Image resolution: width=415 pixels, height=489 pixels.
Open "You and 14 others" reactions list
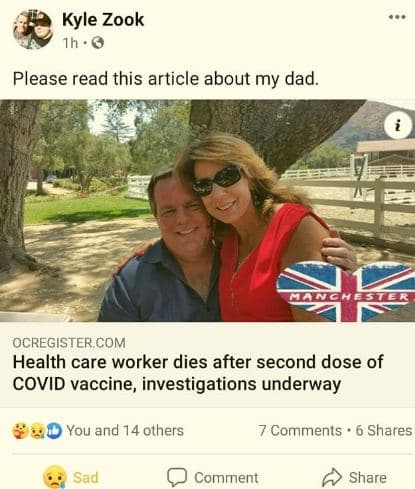coord(125,430)
